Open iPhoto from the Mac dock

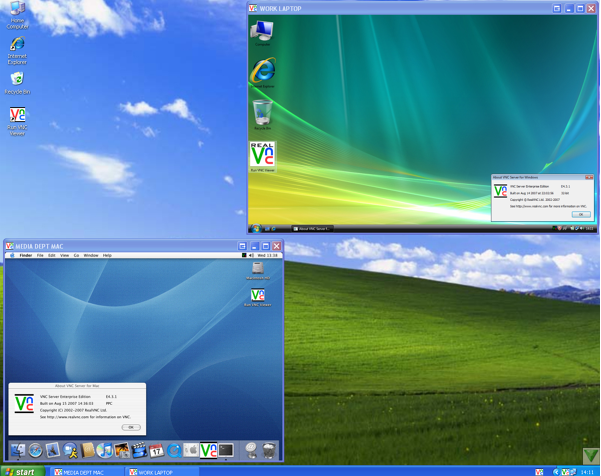click(x=122, y=450)
